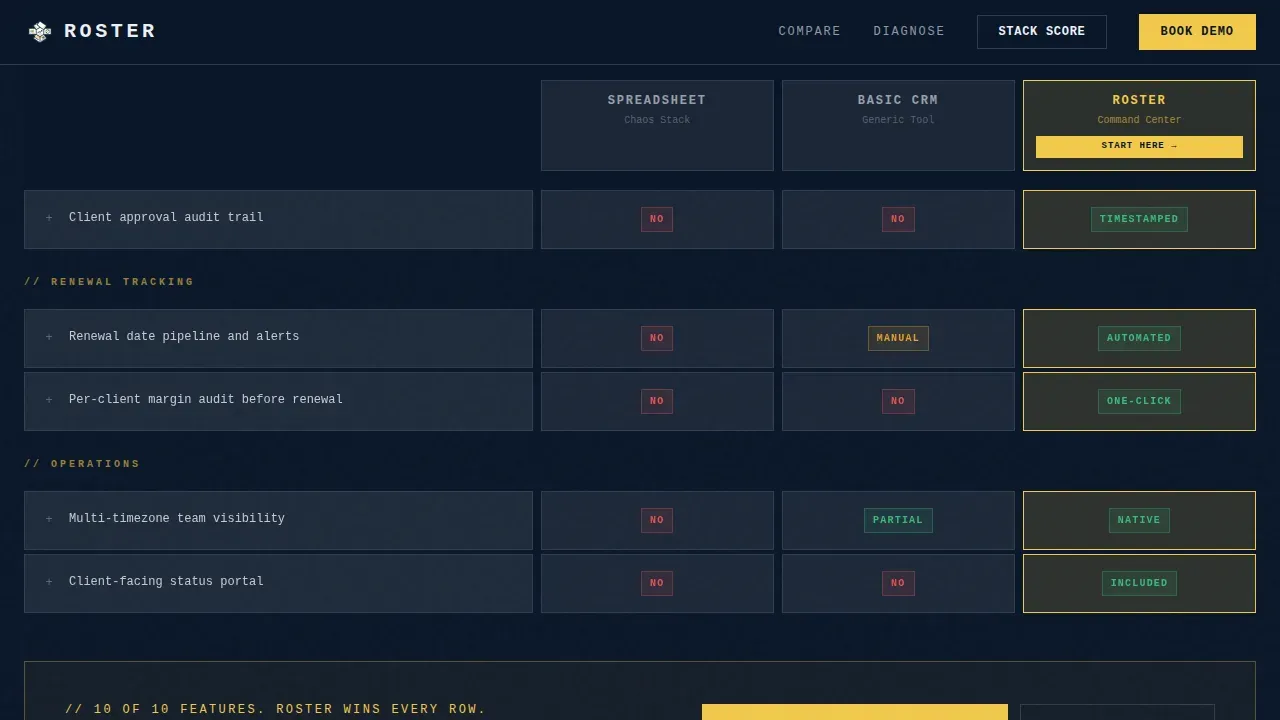This screenshot has width=1280, height=720.
Task: Click the TIMESTAMPED badge
Action: (1139, 219)
